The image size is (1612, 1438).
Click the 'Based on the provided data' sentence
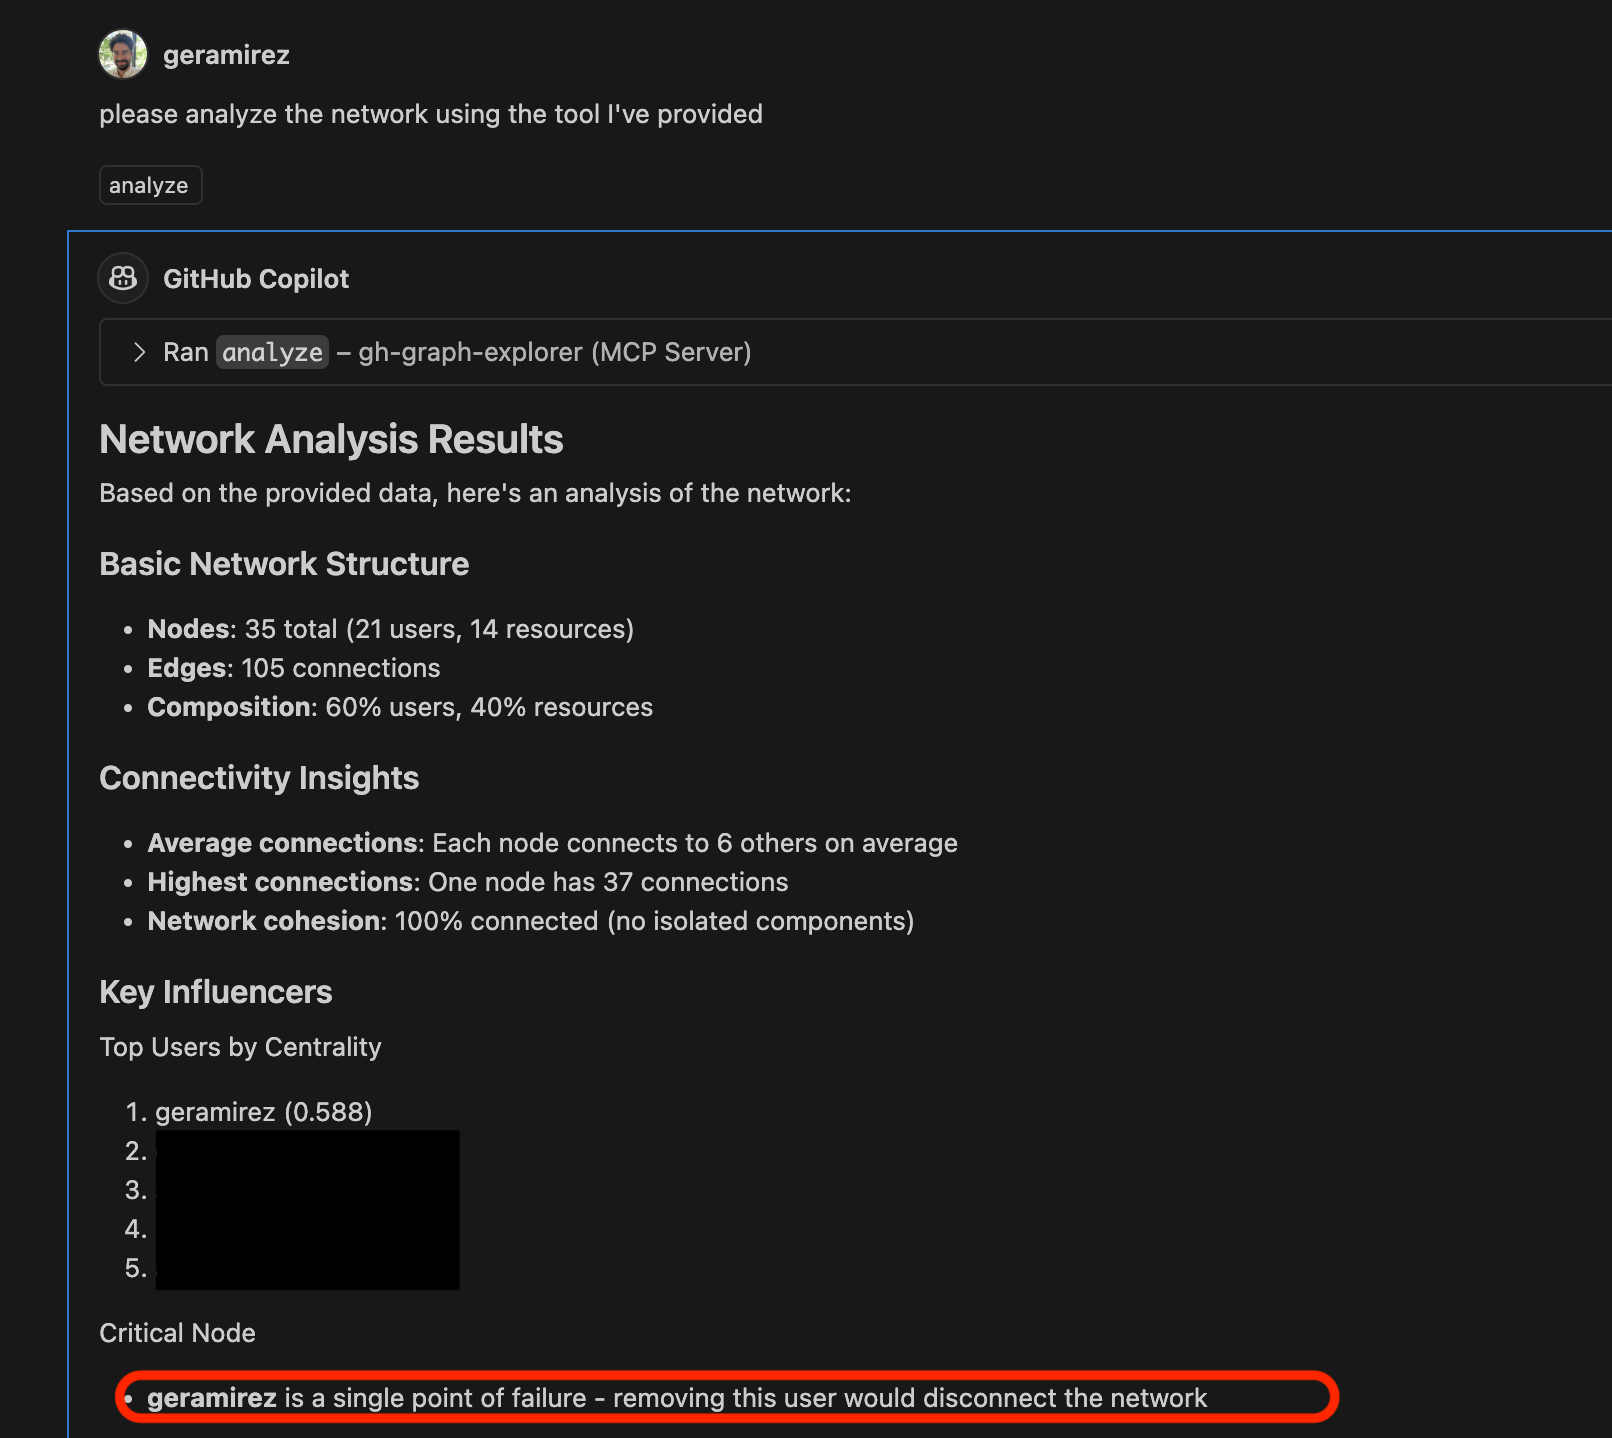(x=475, y=493)
